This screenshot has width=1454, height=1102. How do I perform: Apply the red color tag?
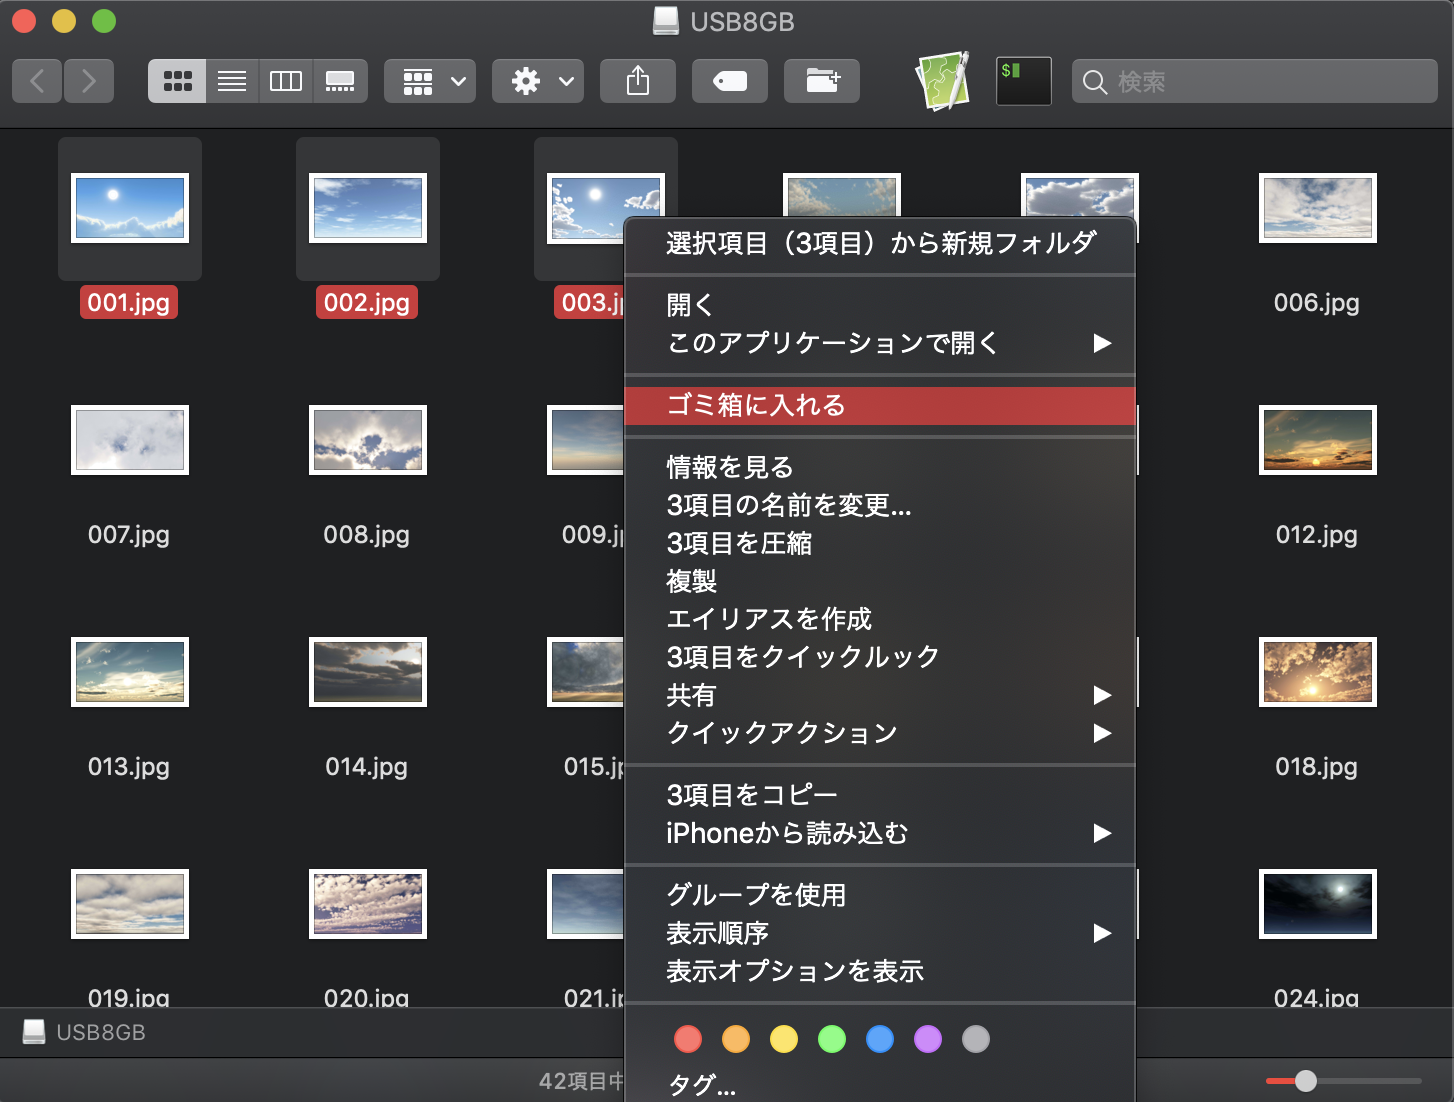tap(688, 1039)
